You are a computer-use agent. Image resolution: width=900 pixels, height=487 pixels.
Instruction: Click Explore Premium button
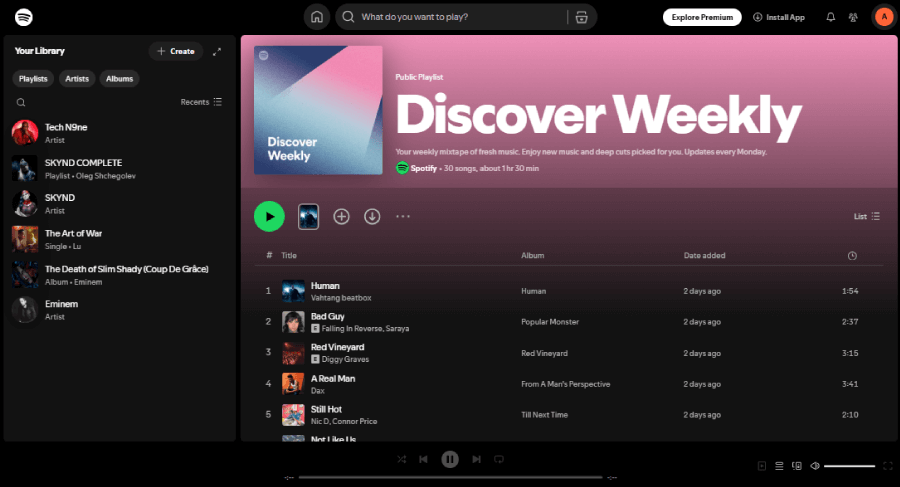[x=702, y=17]
